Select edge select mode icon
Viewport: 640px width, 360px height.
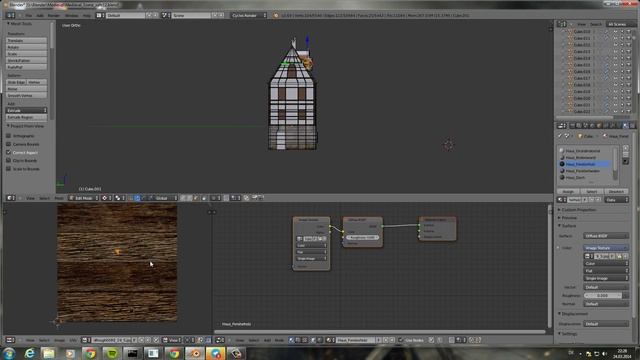pos(189,198)
